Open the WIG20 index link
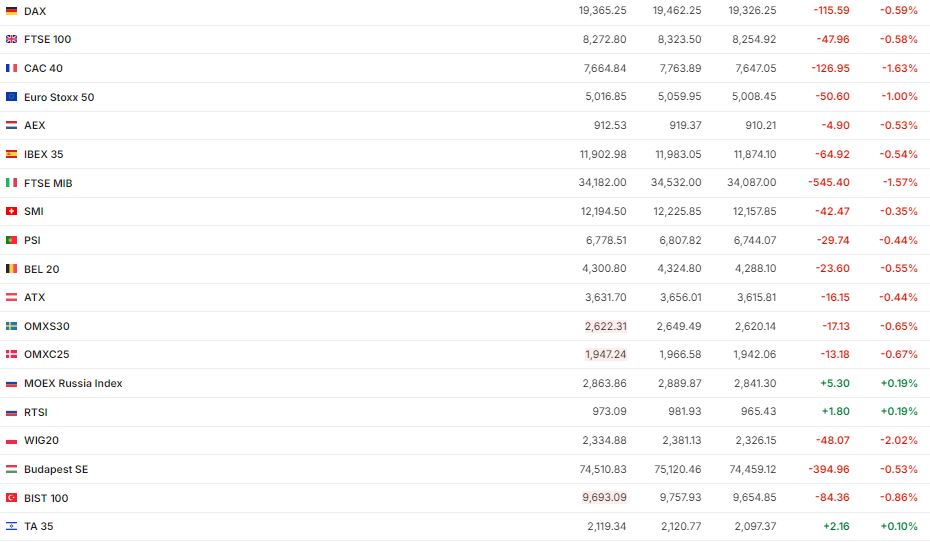Viewport: 930px width, 542px height. click(x=41, y=441)
